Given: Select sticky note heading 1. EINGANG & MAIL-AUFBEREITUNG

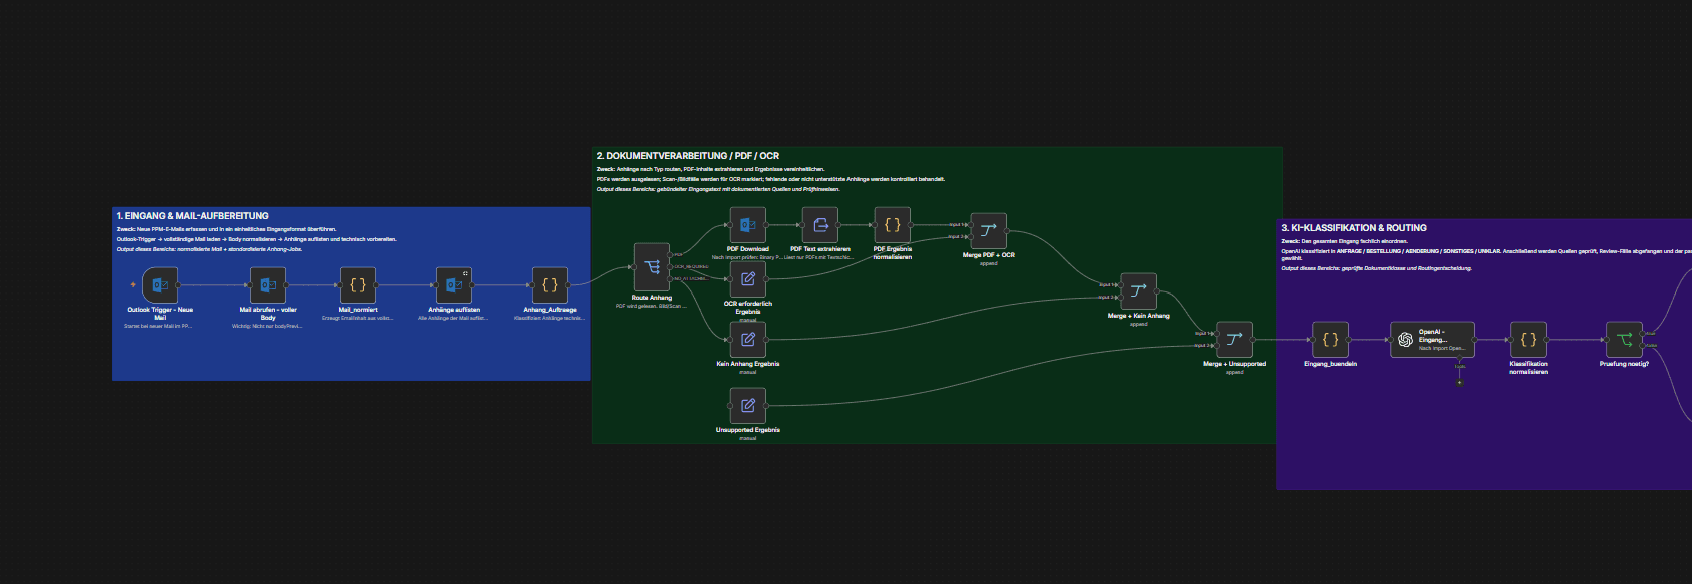Looking at the screenshot, I should pos(192,216).
